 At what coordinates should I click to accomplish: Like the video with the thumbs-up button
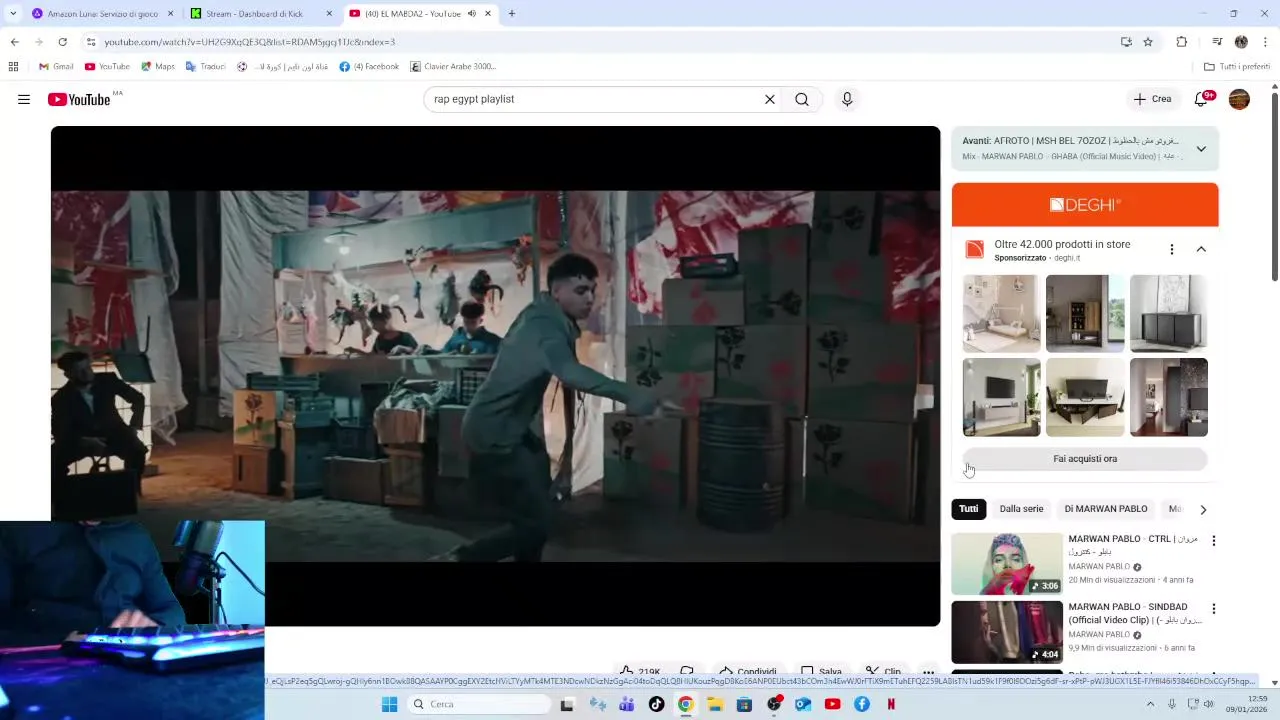click(x=639, y=672)
